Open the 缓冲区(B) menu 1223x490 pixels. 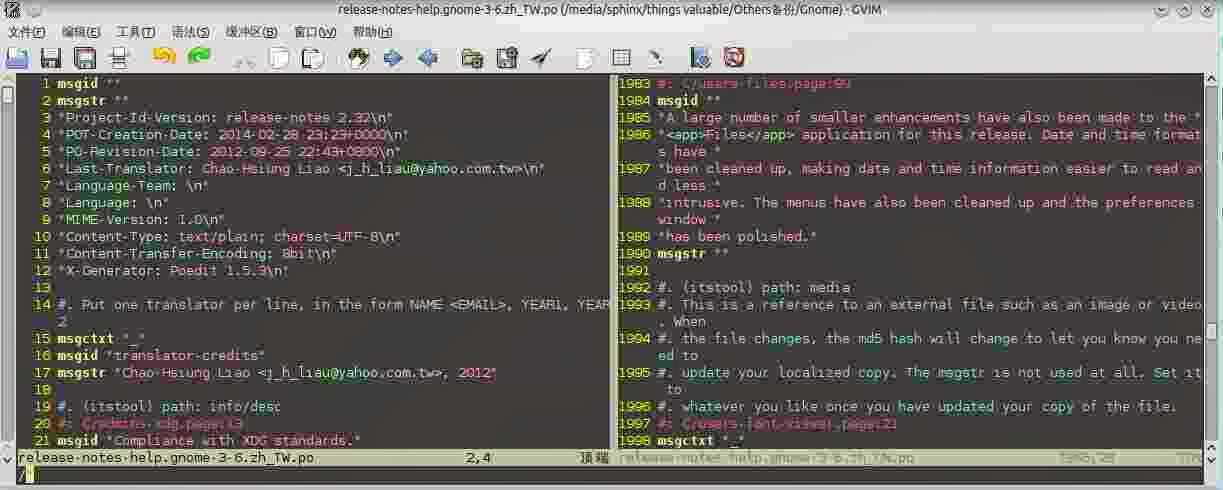pos(251,32)
